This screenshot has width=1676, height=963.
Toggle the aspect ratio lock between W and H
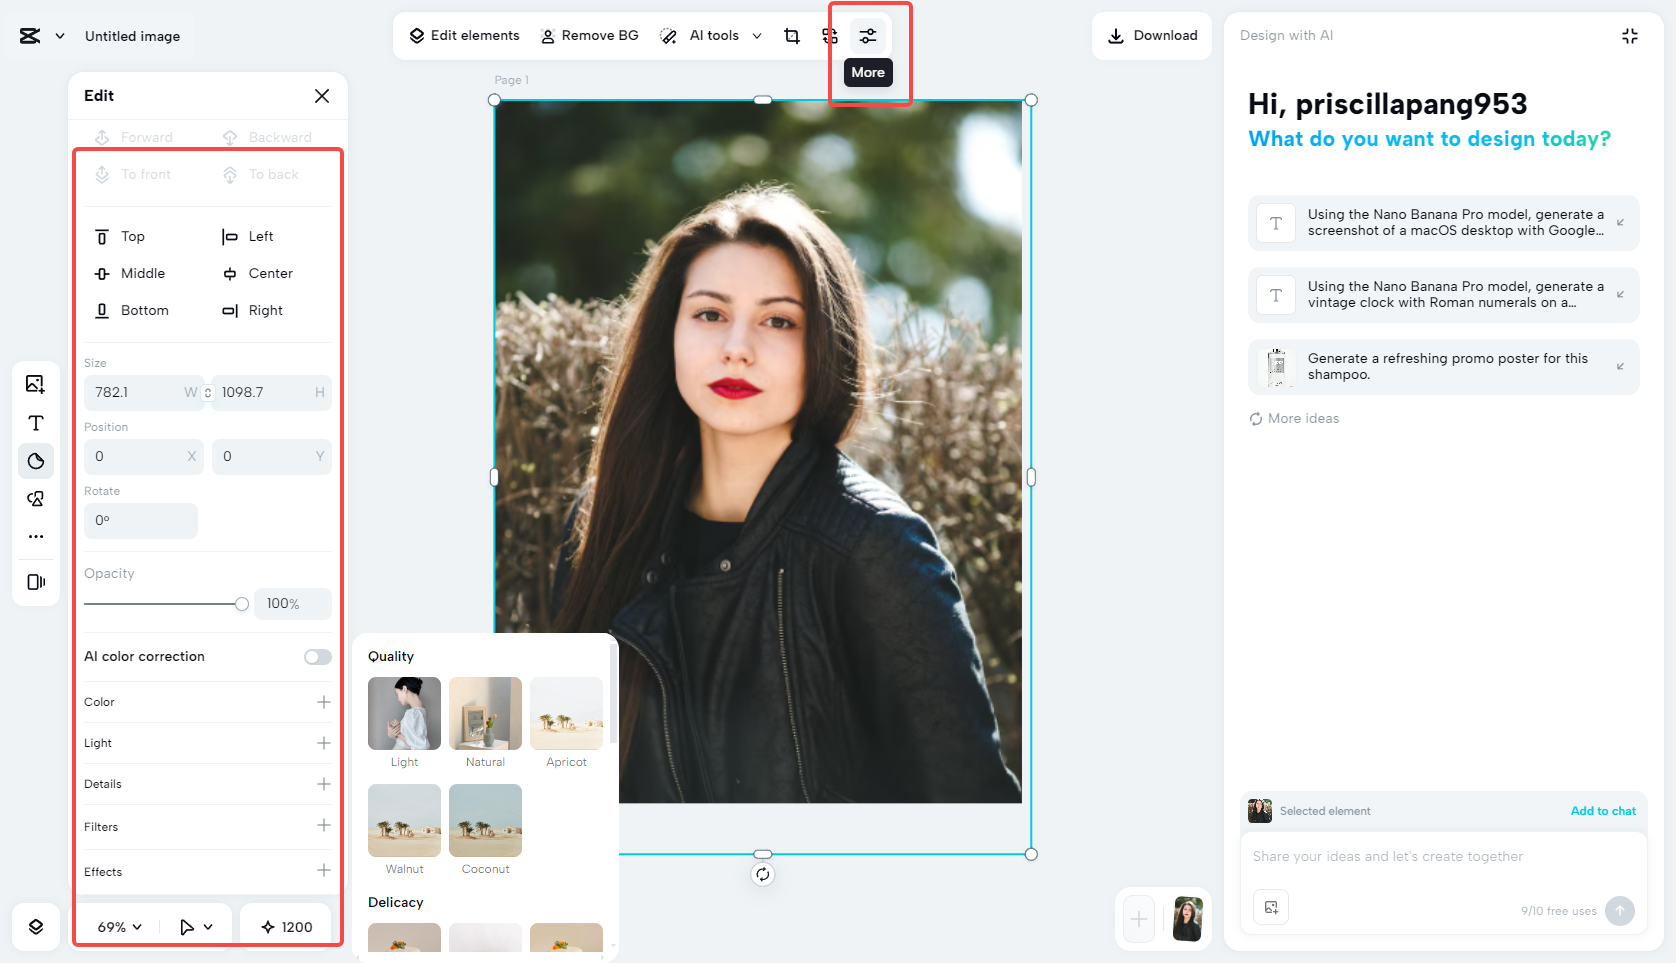point(208,393)
